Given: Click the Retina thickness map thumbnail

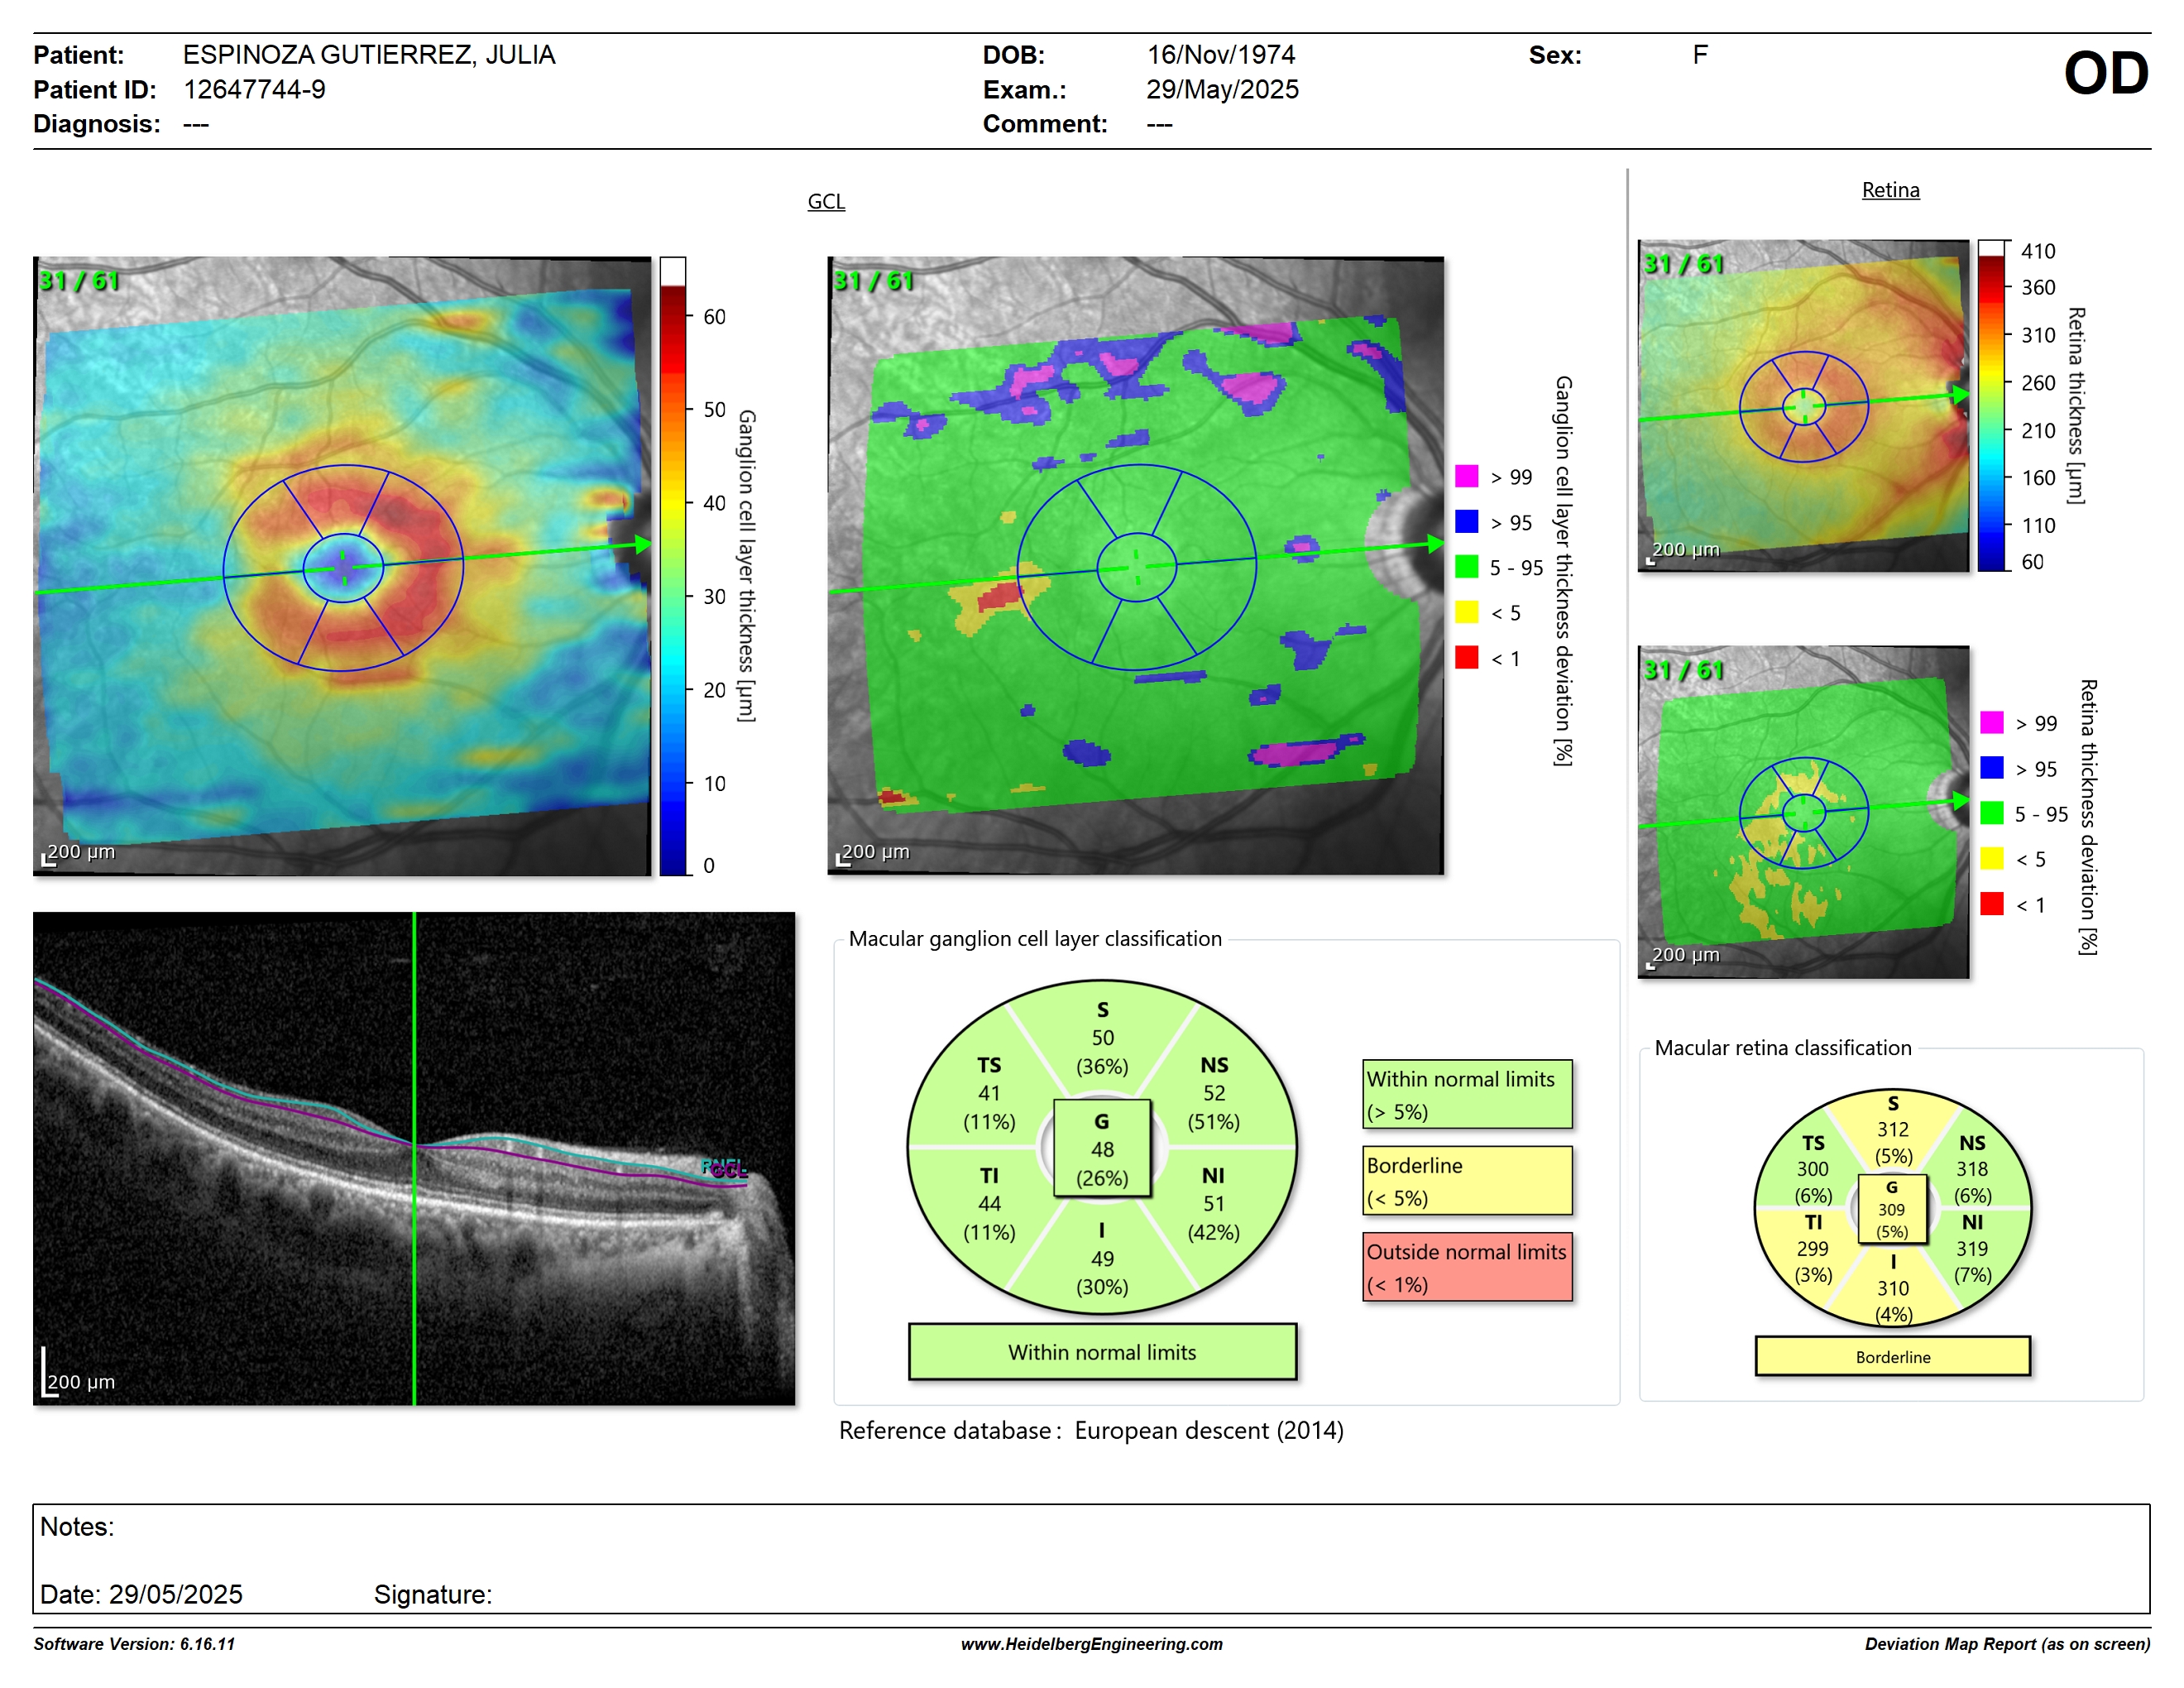Looking at the screenshot, I should pos(1803,405).
